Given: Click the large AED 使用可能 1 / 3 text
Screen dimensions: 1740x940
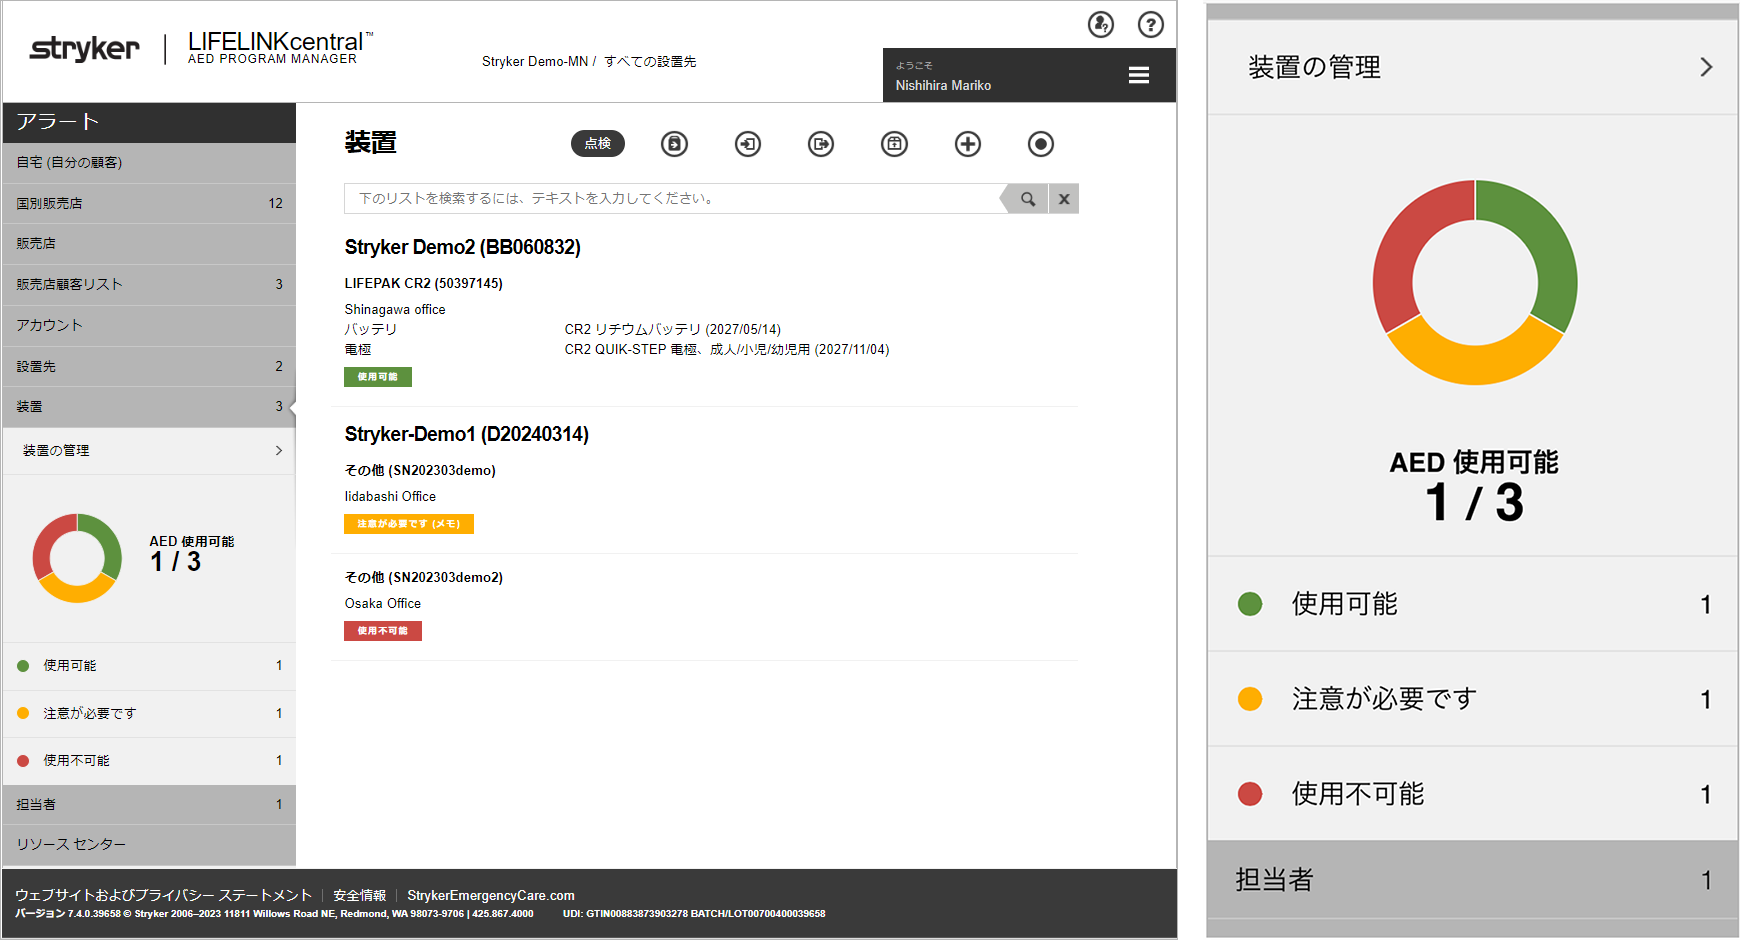Looking at the screenshot, I should click(1474, 485).
